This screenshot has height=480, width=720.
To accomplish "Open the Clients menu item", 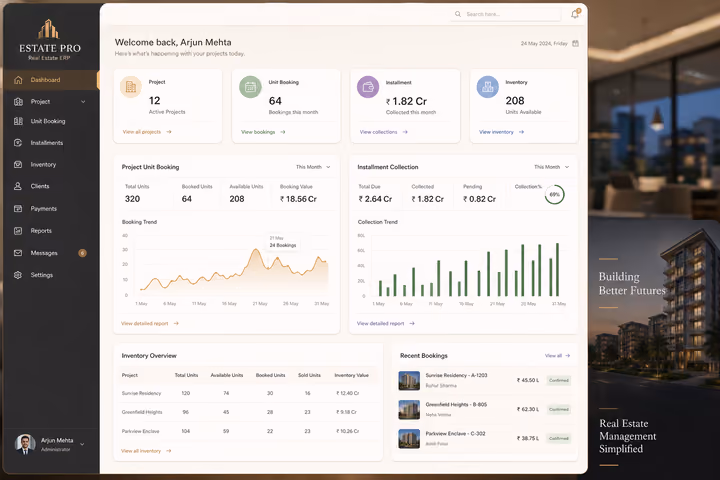I will (x=40, y=186).
